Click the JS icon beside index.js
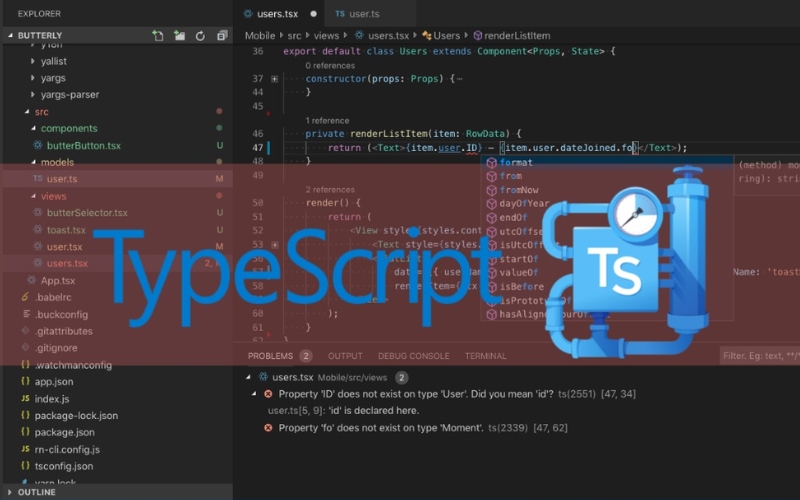800x500 pixels. tap(25, 398)
